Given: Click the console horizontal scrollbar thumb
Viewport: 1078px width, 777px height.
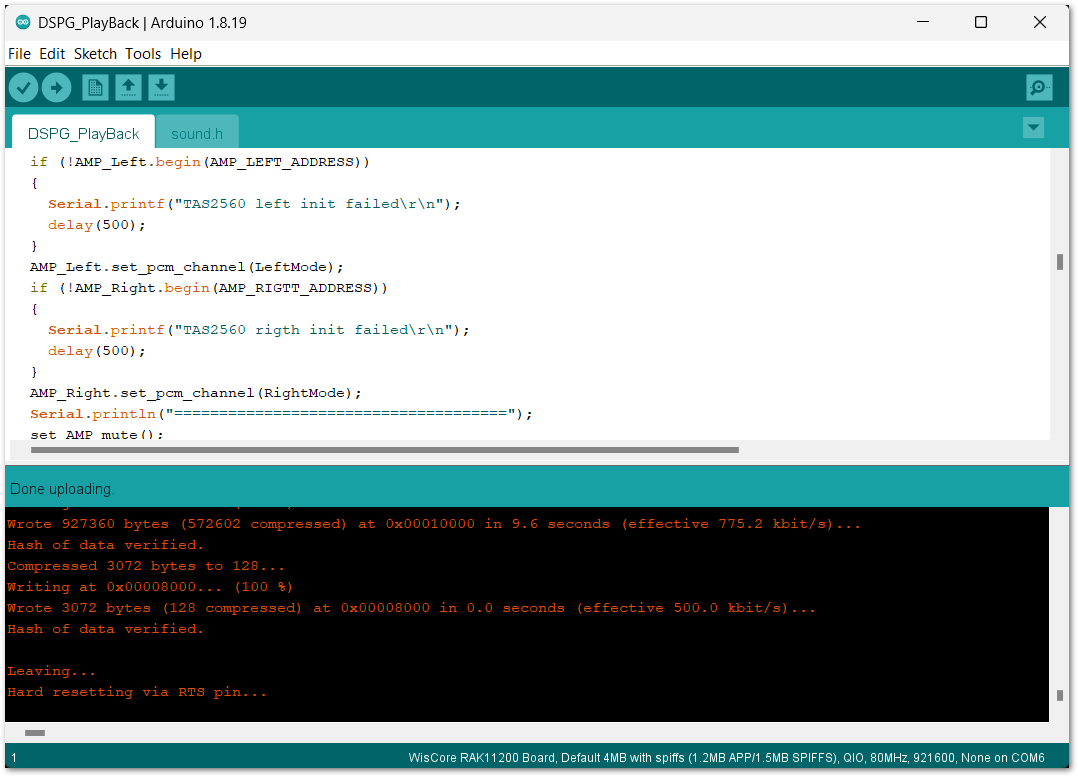Looking at the screenshot, I should (x=34, y=733).
